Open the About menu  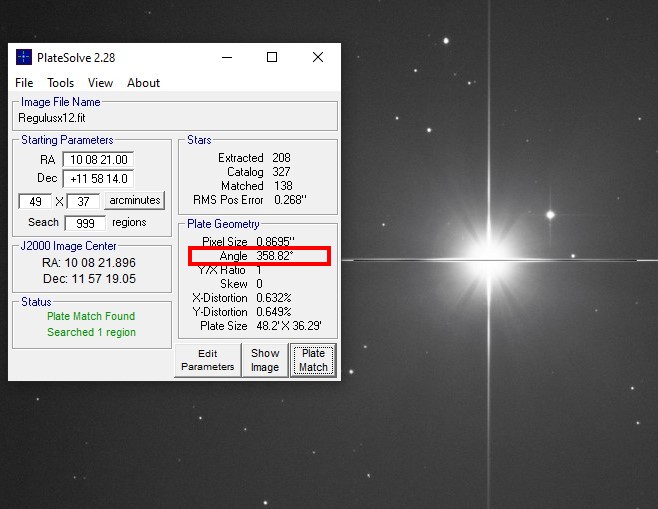point(143,83)
